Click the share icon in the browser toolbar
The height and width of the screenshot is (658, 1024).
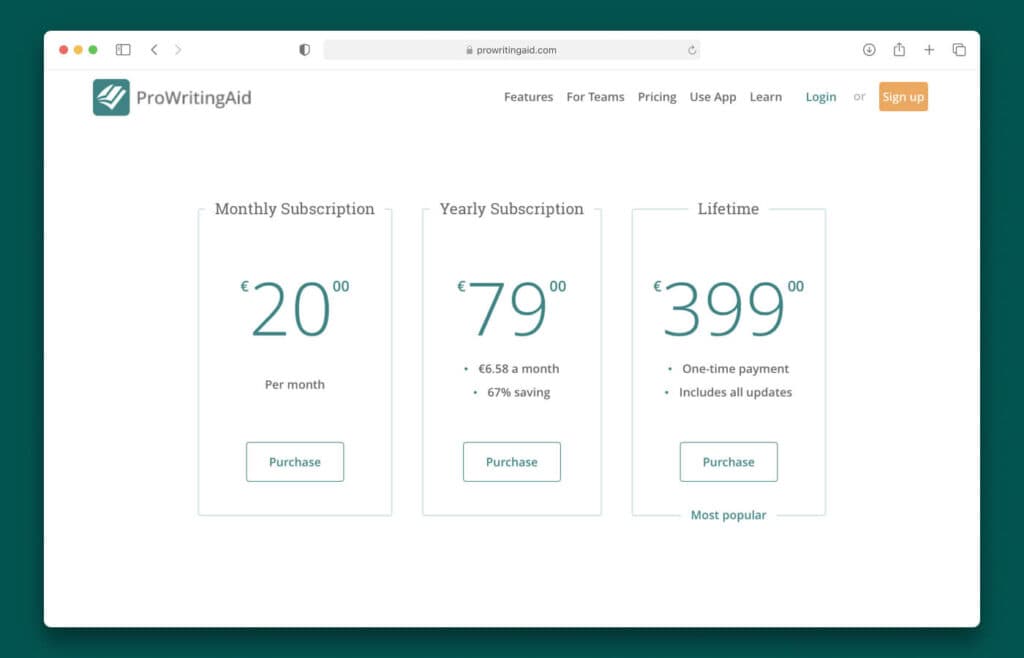click(x=899, y=49)
